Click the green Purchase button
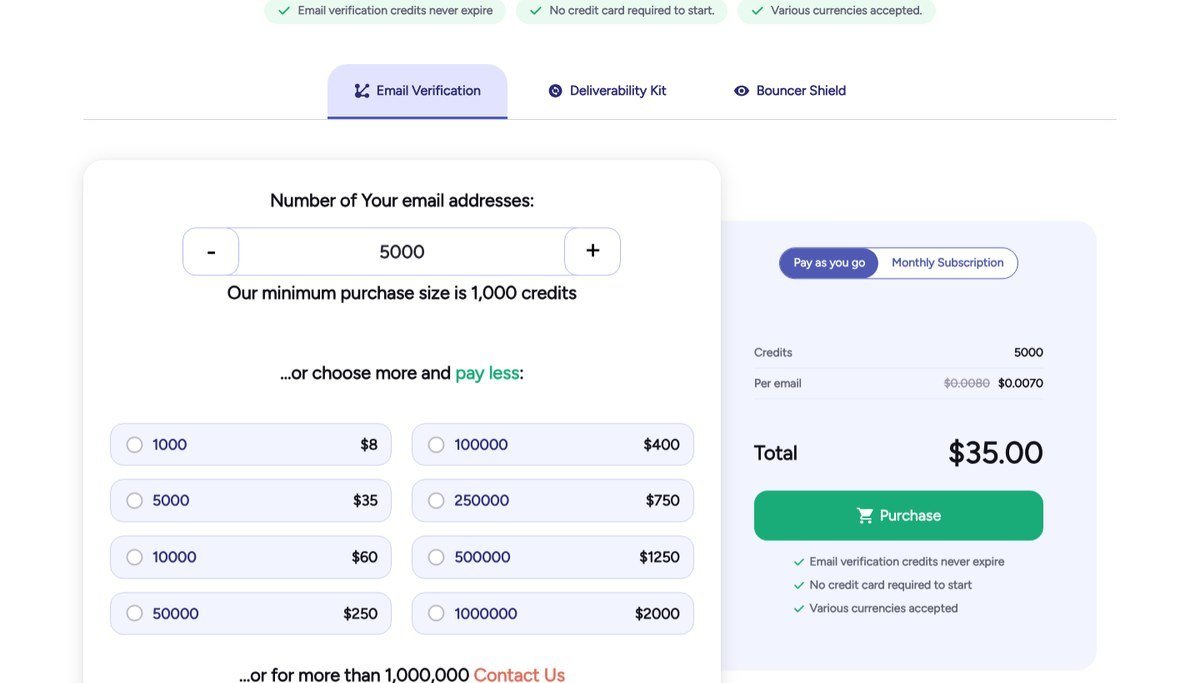1200x683 pixels. [x=898, y=516]
